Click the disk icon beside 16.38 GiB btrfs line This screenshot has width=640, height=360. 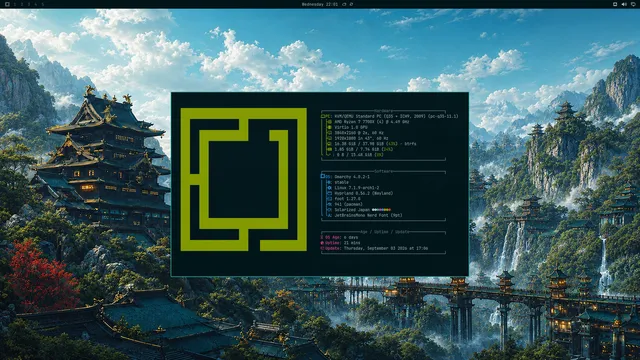(x=329, y=144)
